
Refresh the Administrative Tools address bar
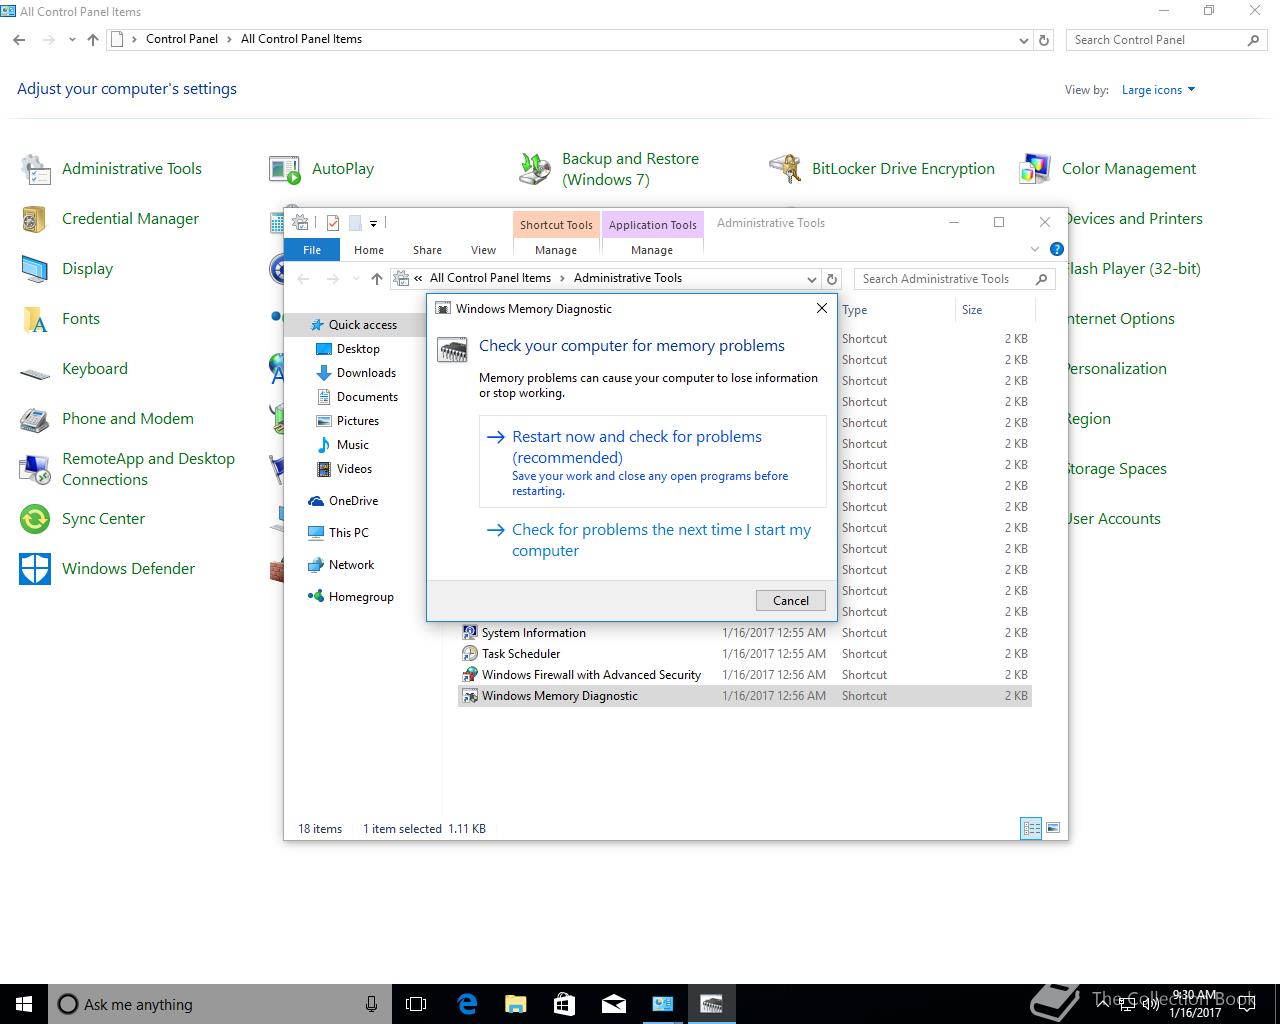tap(832, 279)
